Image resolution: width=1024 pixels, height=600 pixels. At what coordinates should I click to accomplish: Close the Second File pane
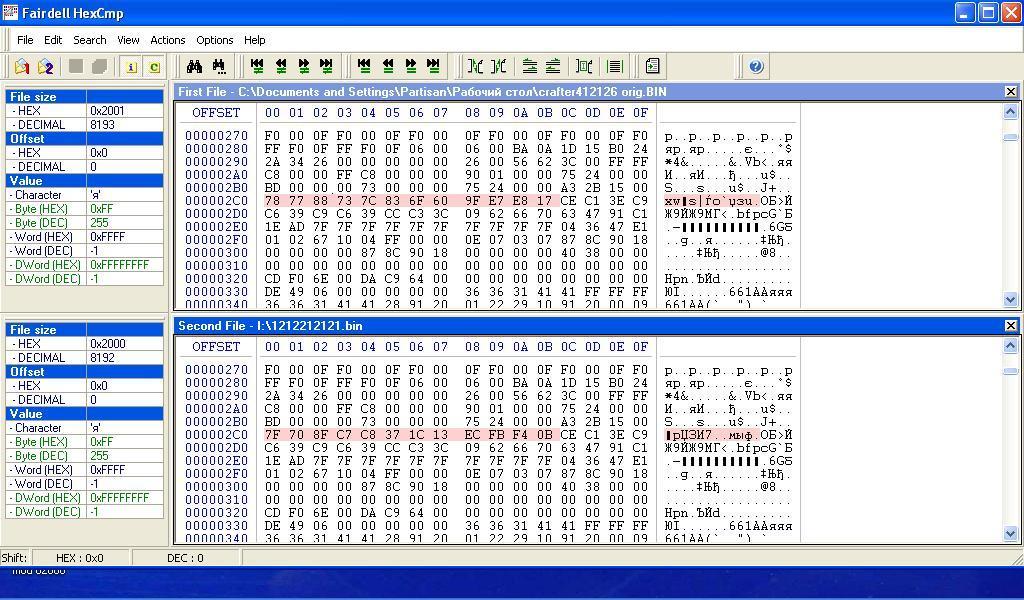click(x=1010, y=325)
